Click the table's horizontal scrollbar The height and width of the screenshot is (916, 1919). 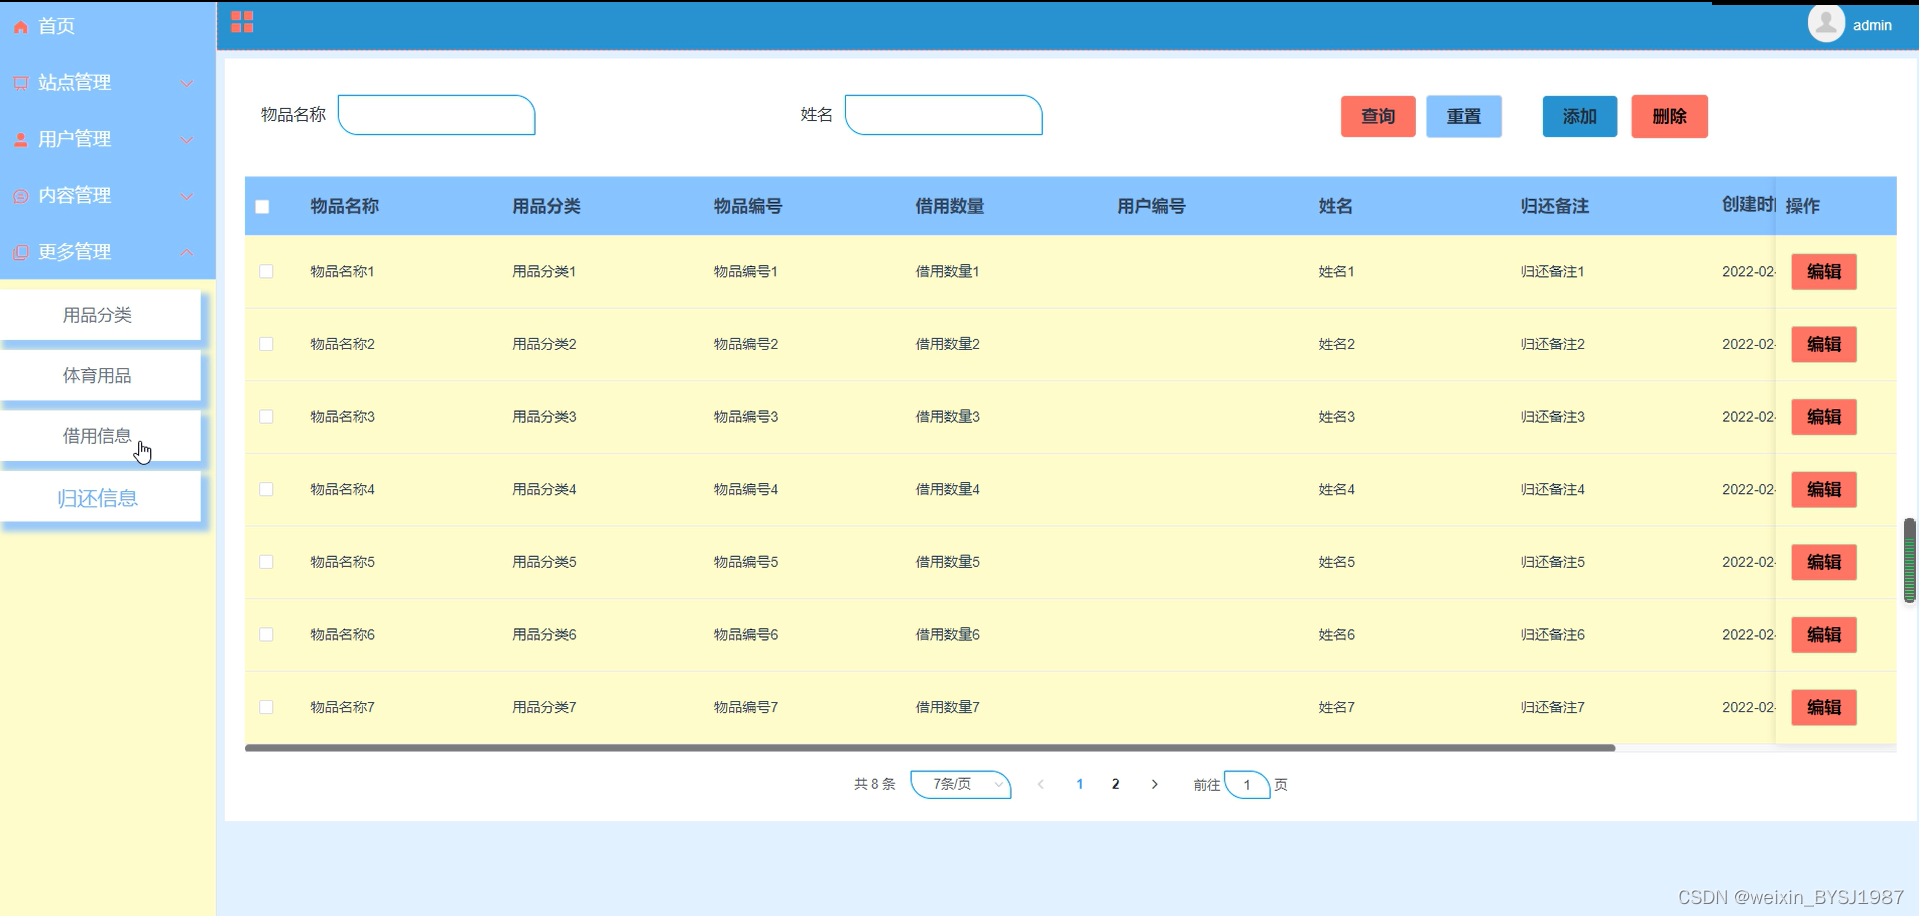point(930,747)
